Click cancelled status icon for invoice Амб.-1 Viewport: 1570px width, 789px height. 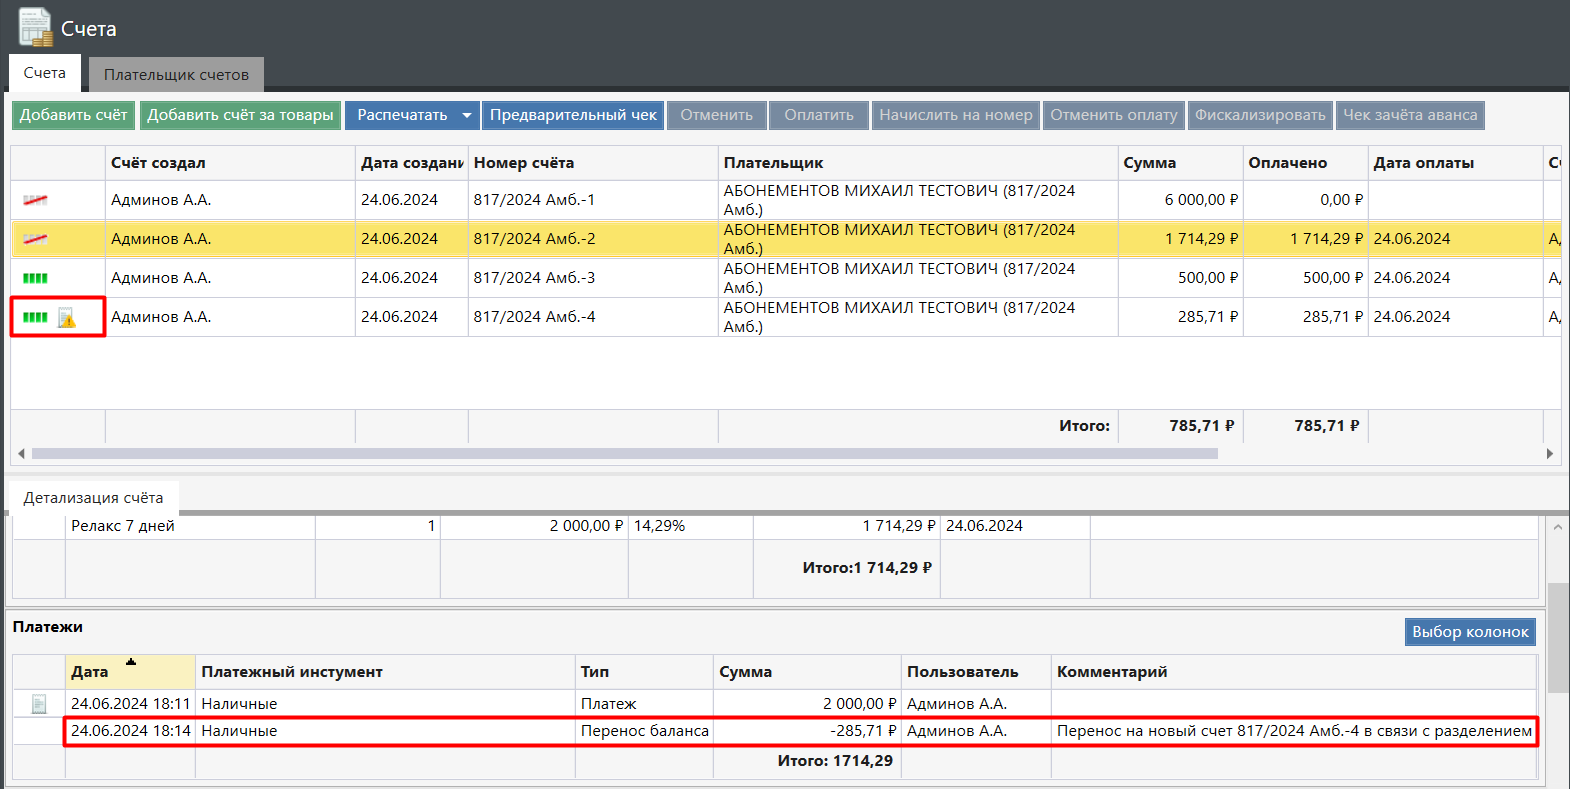tap(35, 200)
